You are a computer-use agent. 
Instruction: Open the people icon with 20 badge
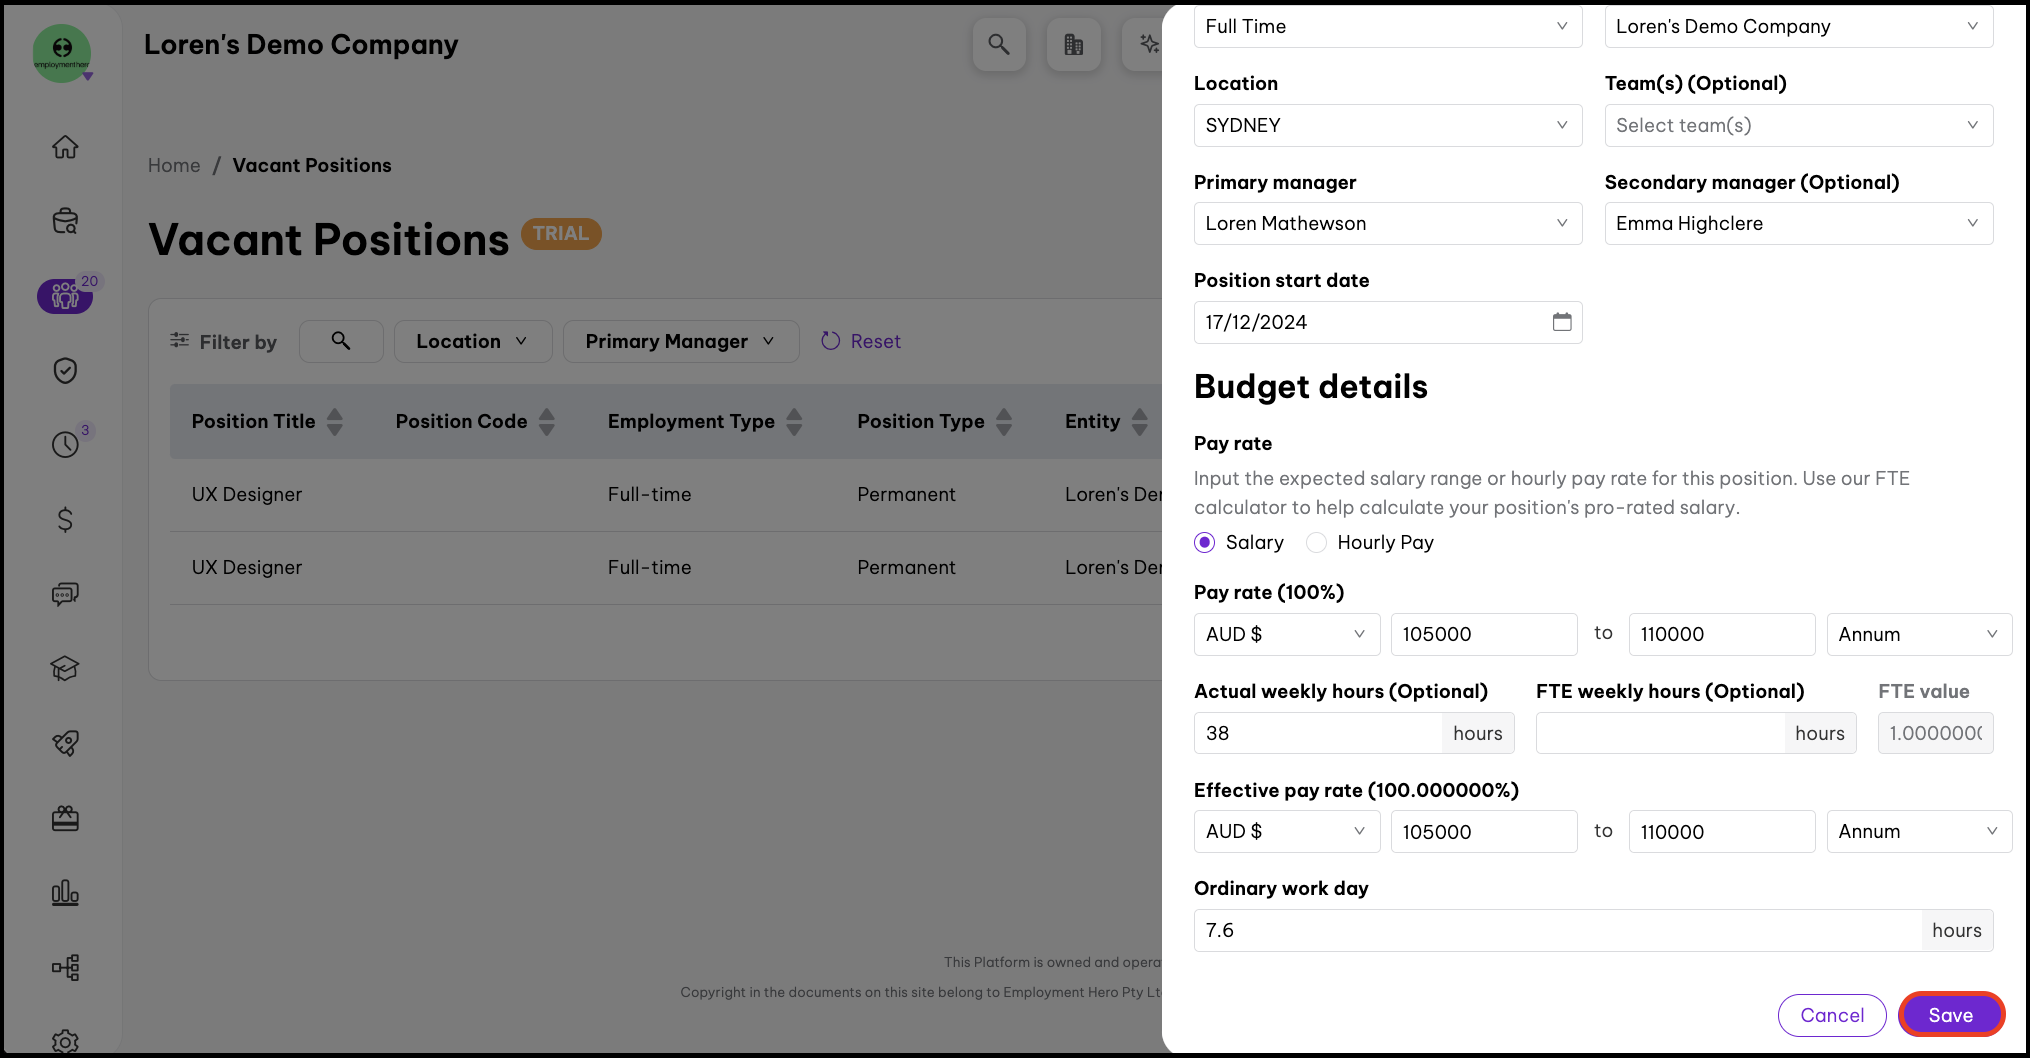[65, 296]
